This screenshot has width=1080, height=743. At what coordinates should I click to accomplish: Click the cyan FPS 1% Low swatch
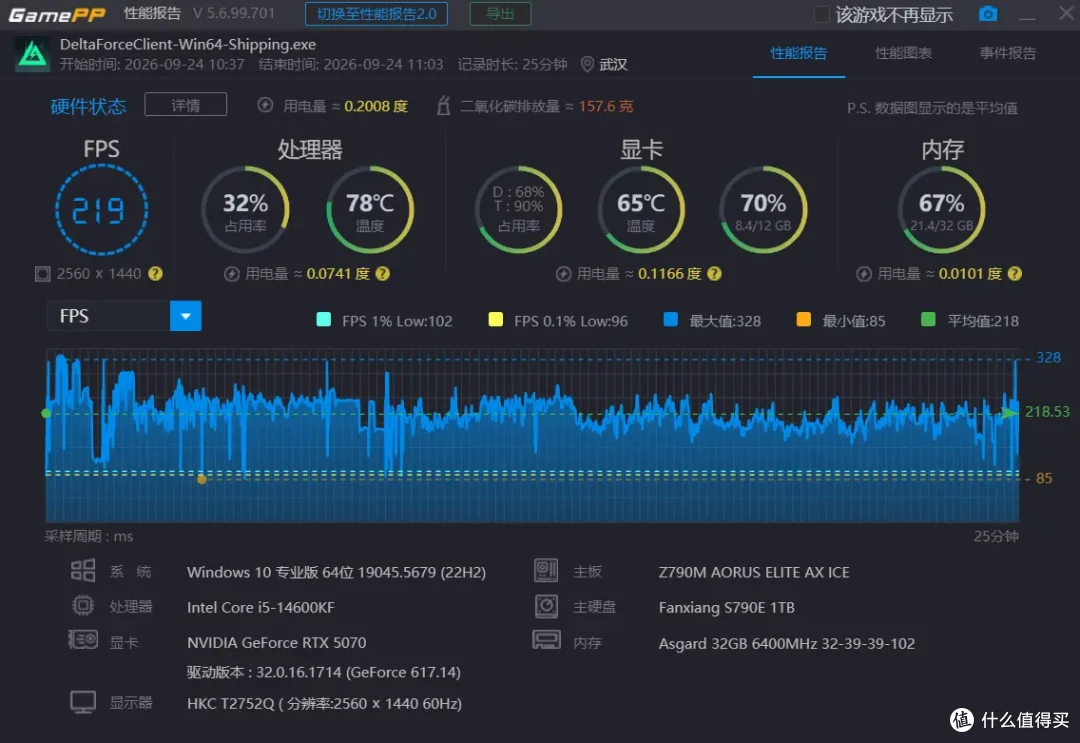click(x=323, y=320)
